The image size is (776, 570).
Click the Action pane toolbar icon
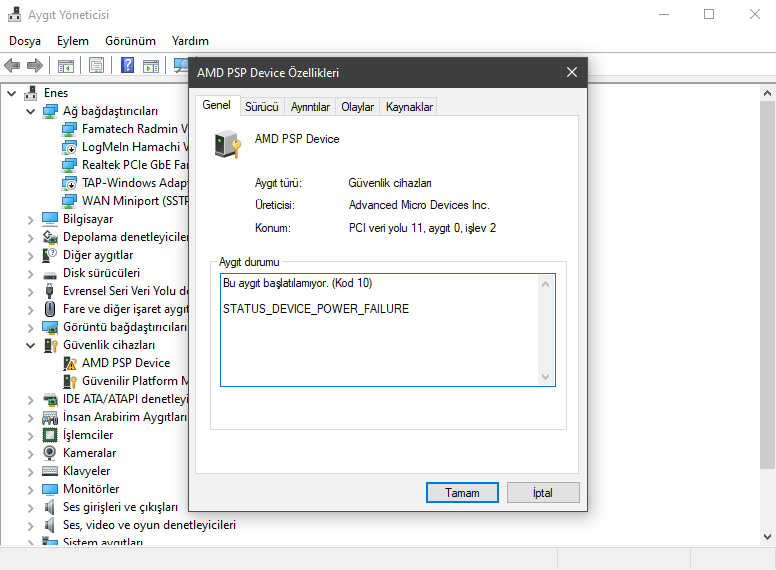(151, 65)
